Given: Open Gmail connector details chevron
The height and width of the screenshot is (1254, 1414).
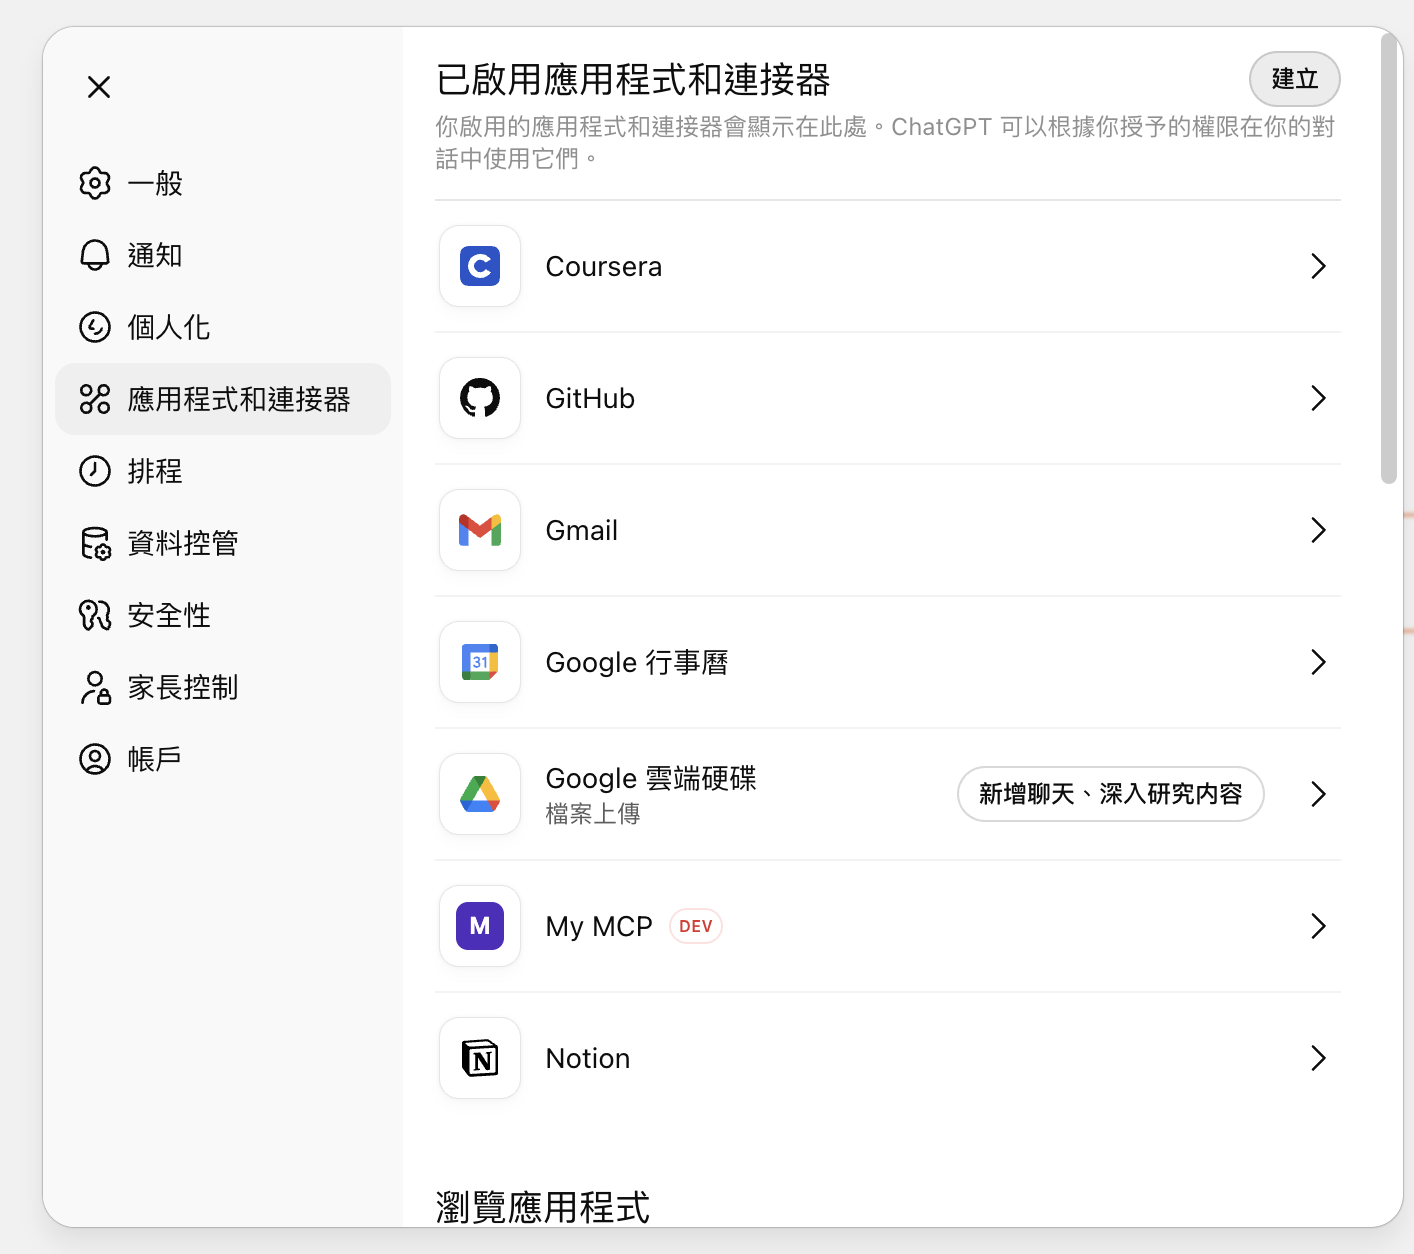Looking at the screenshot, I should pos(1318,530).
